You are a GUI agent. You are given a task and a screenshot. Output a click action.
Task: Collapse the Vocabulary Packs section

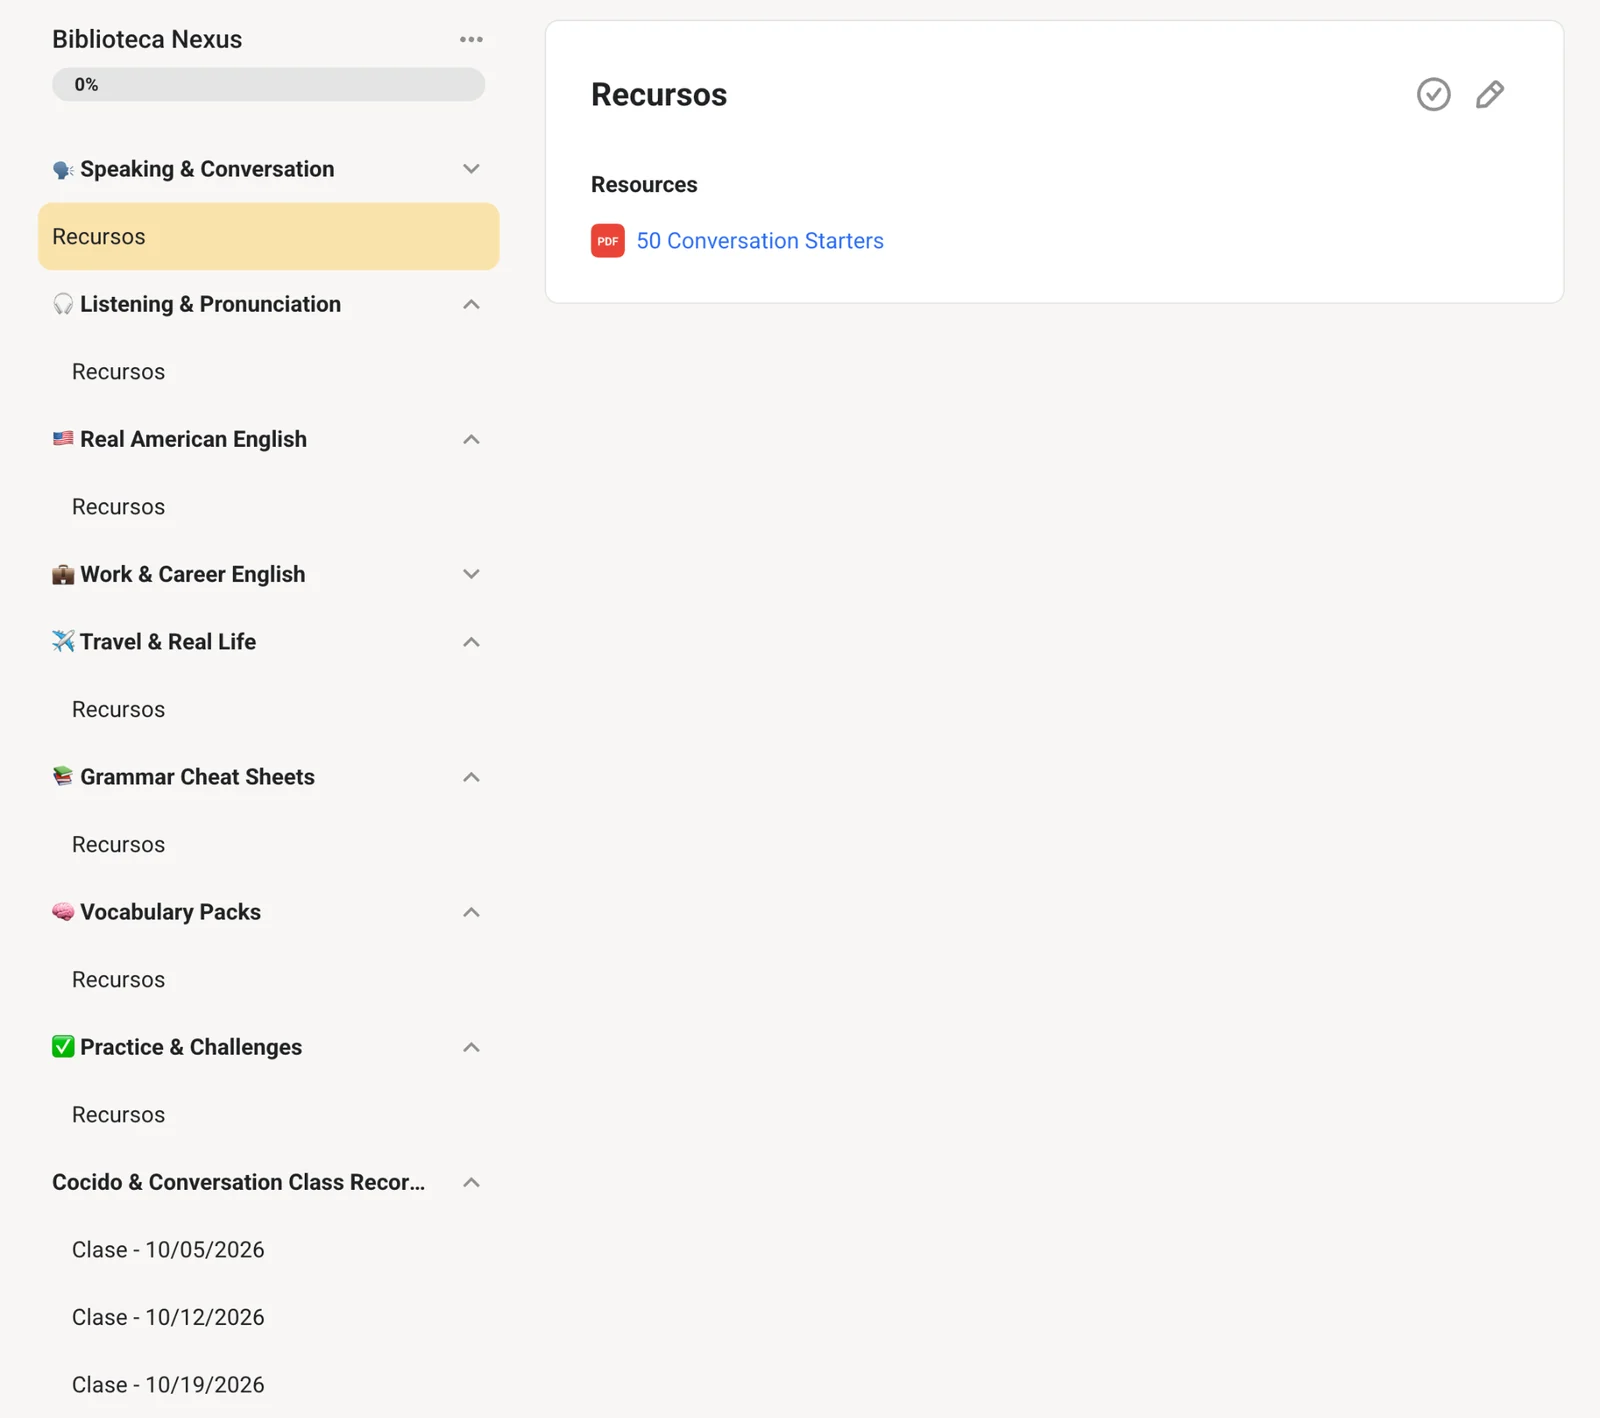471,912
